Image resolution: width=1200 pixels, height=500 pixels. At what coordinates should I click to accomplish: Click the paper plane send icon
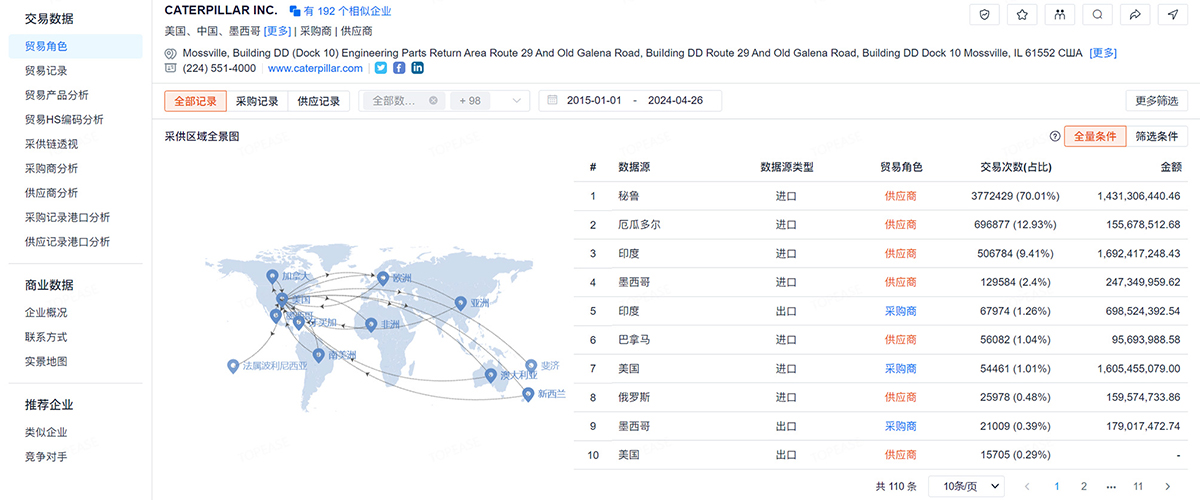click(1173, 15)
